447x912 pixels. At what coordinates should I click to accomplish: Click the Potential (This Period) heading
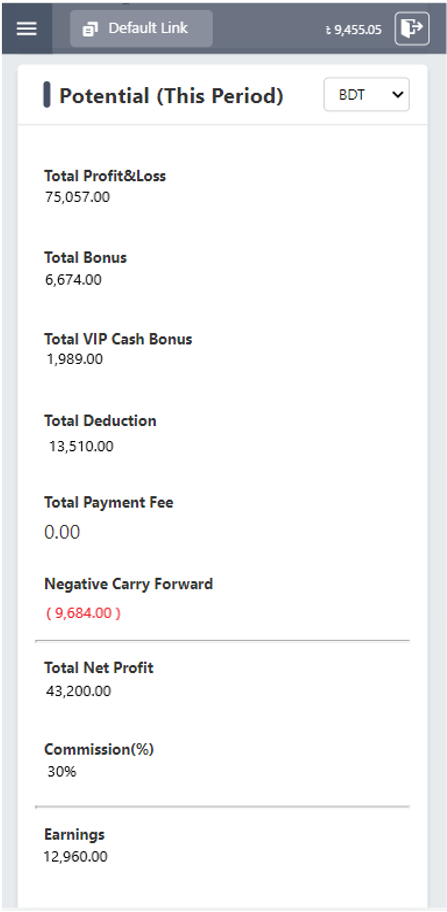tap(171, 95)
